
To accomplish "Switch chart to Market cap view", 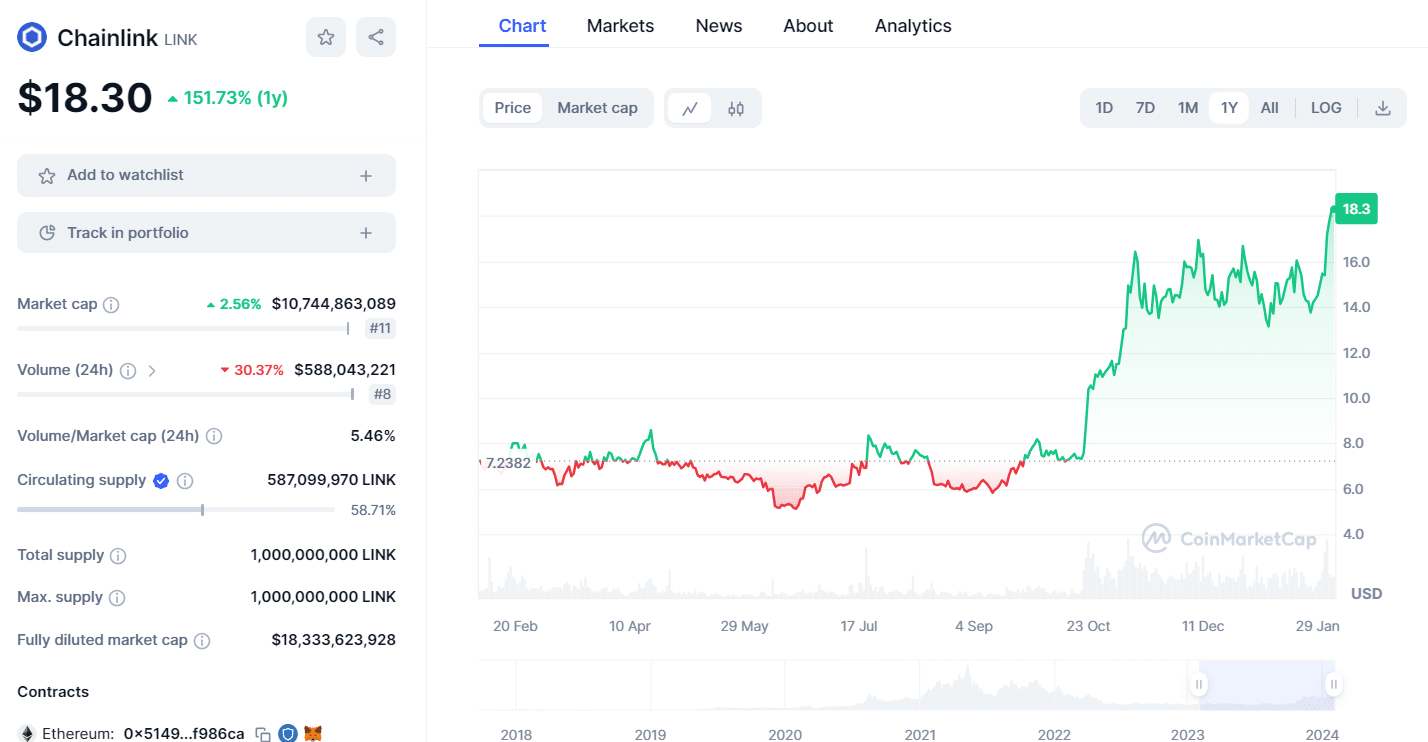I will pos(597,107).
